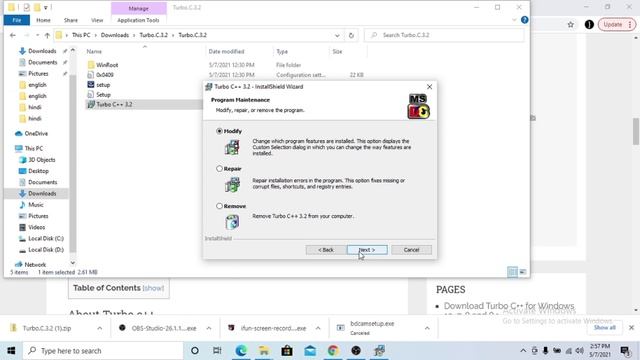This screenshot has height=360, width=640.
Task: Open recent locations dropdown arrow
Action: (38, 36)
